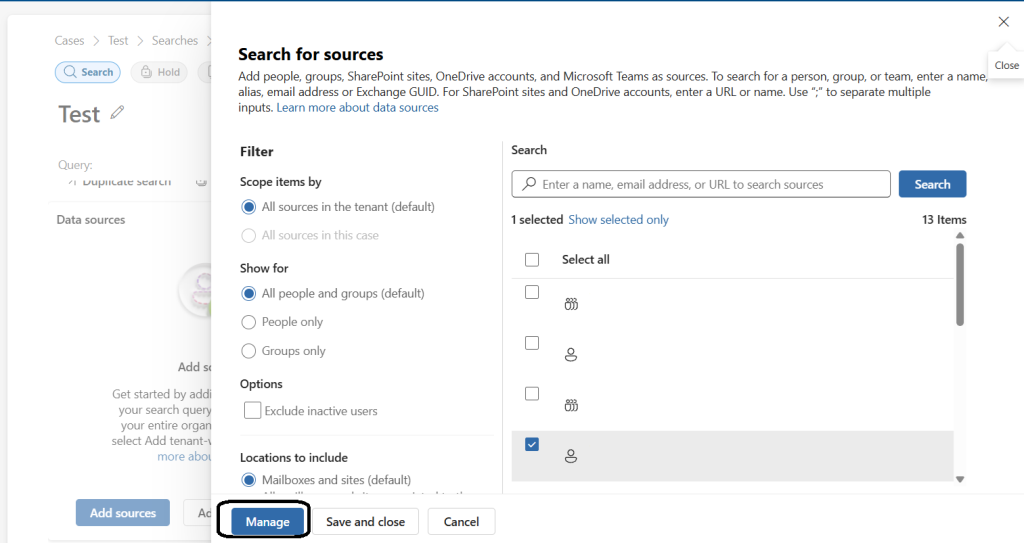Click the Search pill with magnifier icon
The image size is (1024, 543).
(x=88, y=72)
